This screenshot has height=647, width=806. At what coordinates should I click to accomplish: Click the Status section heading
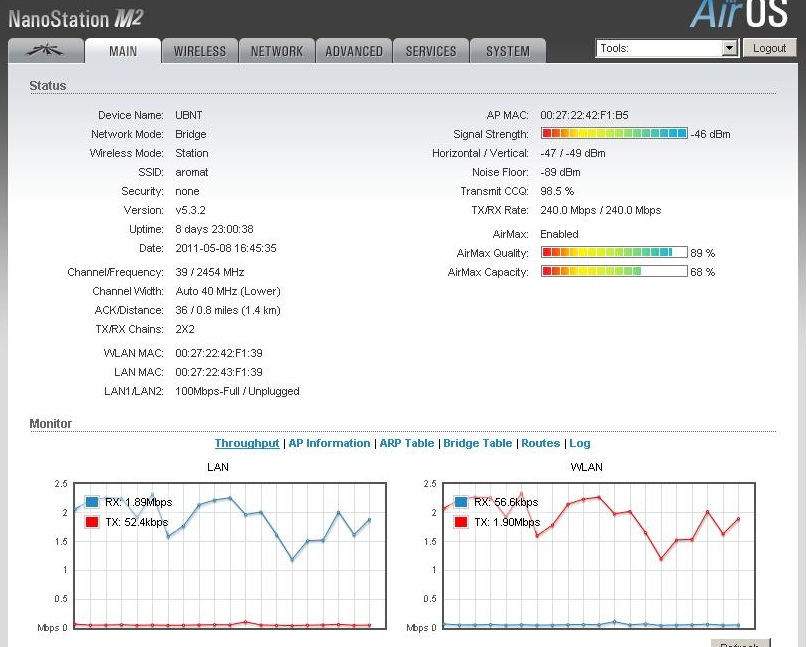pyautogui.click(x=48, y=86)
